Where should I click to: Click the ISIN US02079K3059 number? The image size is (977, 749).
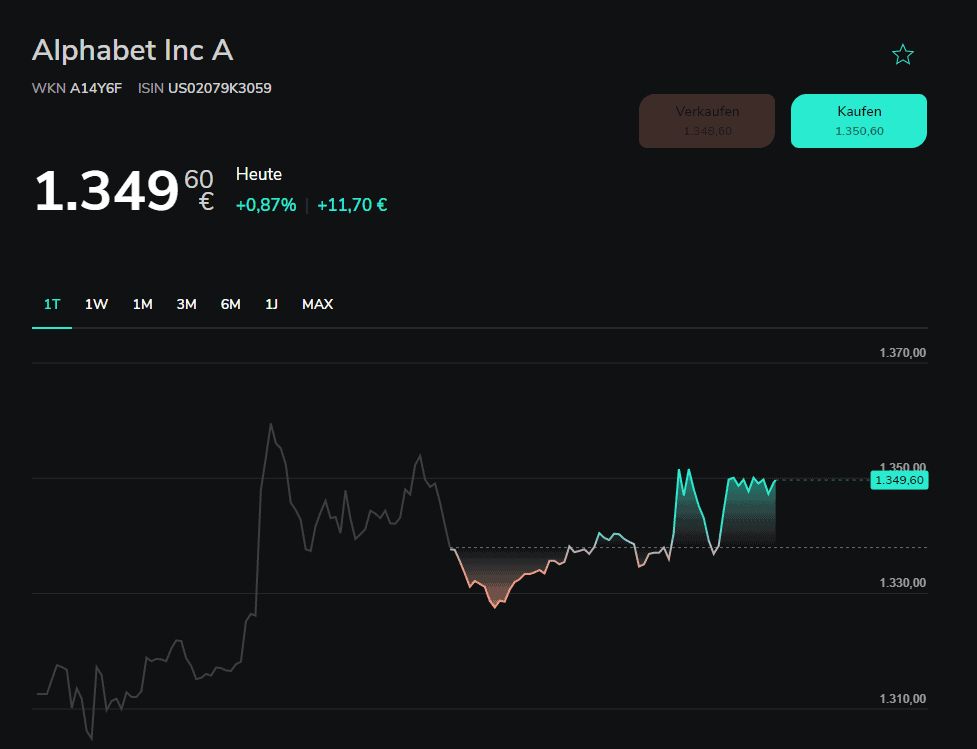[x=219, y=88]
